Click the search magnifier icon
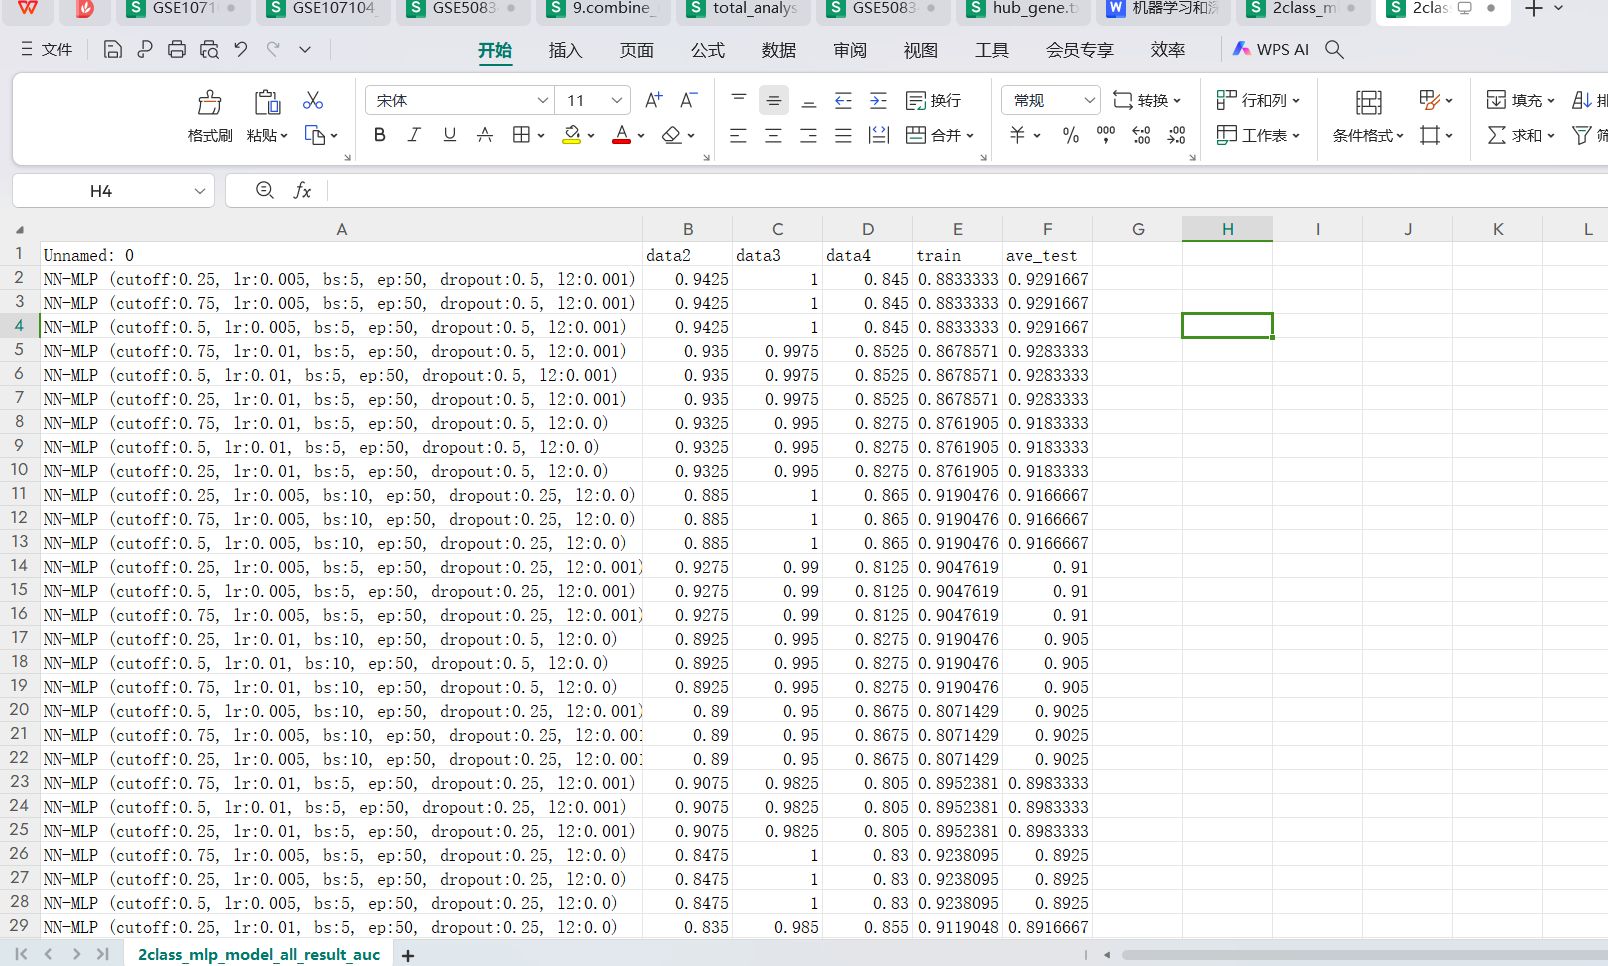Viewport: 1608px width, 966px height. click(1334, 49)
